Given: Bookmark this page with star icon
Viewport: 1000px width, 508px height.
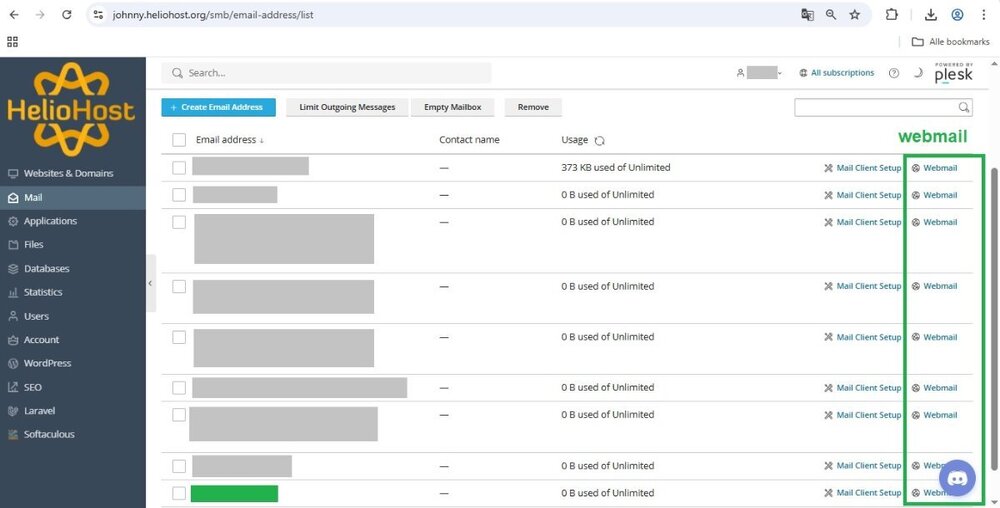Looking at the screenshot, I should coord(855,15).
